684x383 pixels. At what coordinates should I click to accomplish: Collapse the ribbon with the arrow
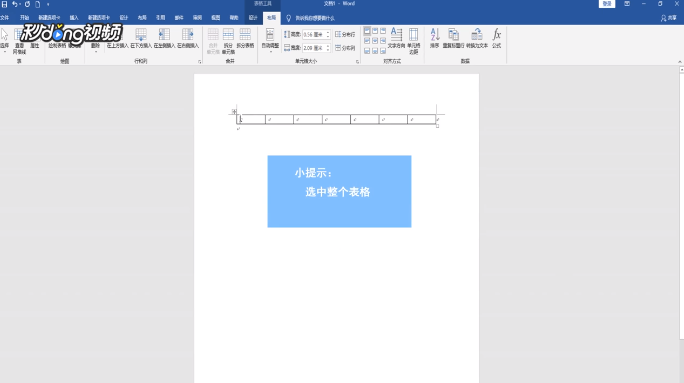(x=680, y=62)
